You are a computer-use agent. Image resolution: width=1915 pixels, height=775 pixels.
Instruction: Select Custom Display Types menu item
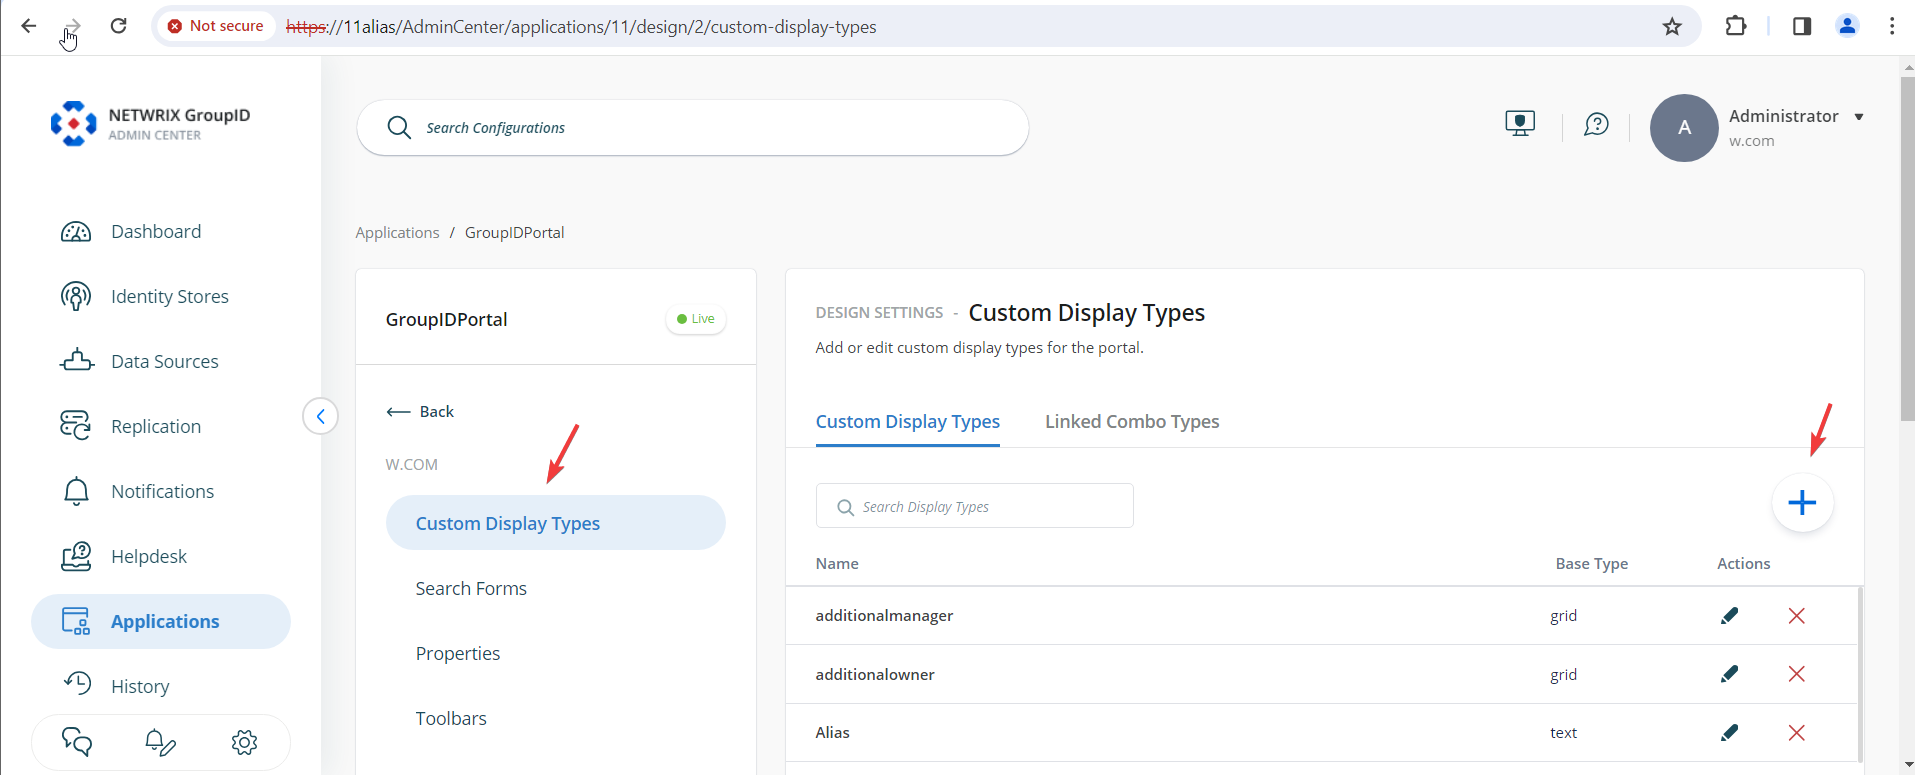(x=555, y=523)
